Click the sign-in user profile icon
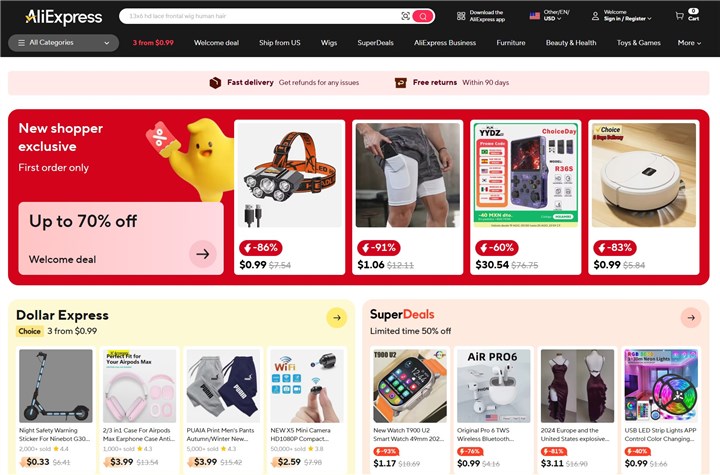 pos(595,16)
